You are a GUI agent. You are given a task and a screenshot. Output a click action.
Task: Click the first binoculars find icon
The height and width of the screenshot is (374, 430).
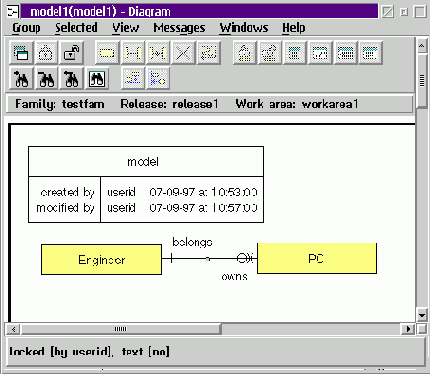pyautogui.click(x=21, y=79)
